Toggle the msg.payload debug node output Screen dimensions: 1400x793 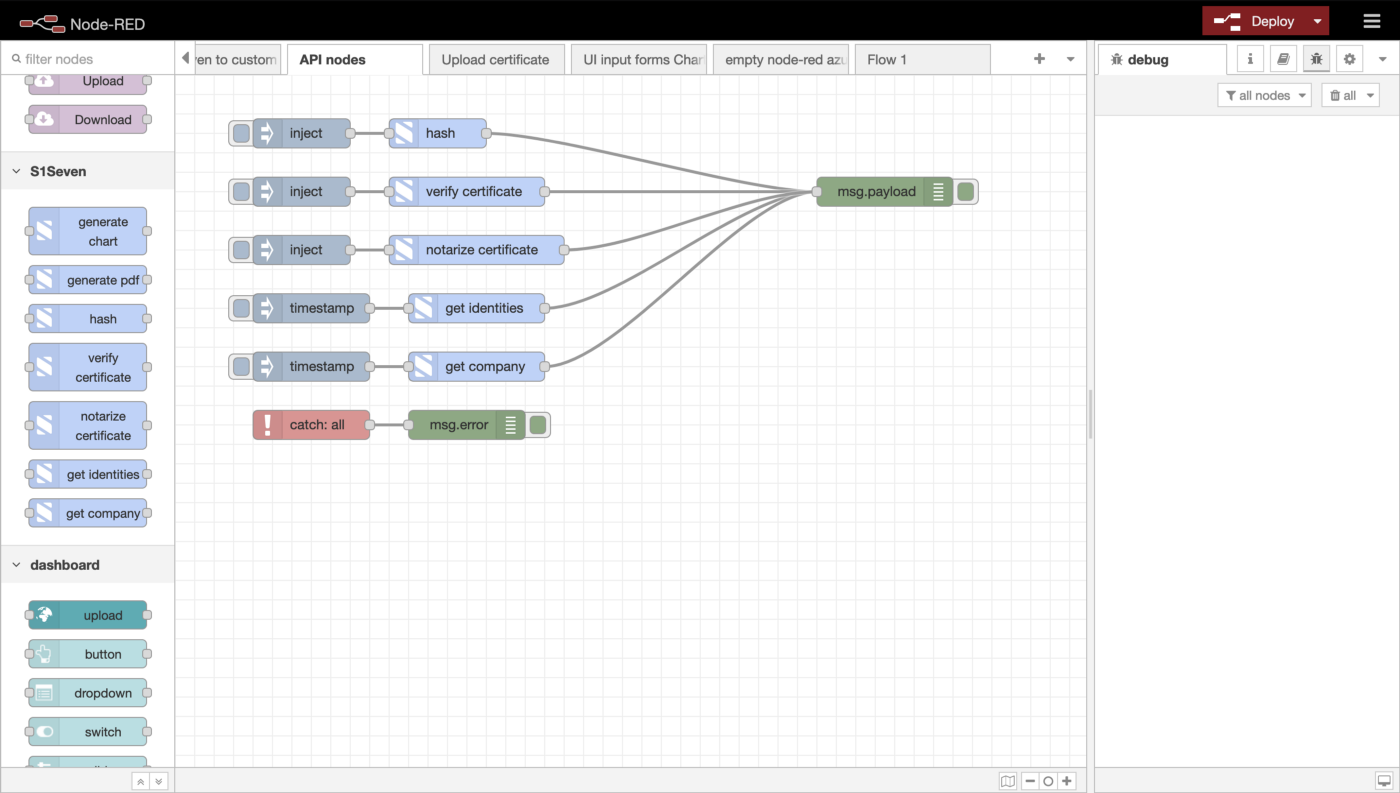tap(965, 192)
